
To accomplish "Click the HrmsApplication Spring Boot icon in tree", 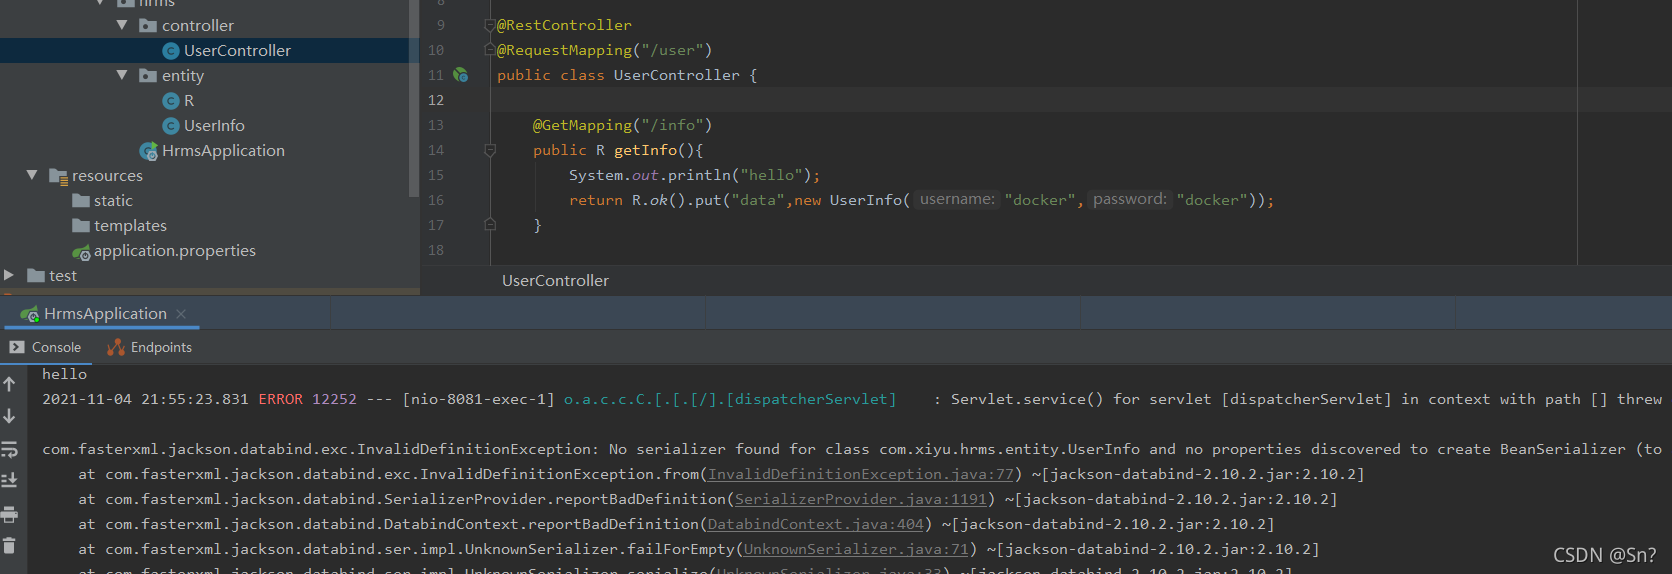I will (x=149, y=151).
